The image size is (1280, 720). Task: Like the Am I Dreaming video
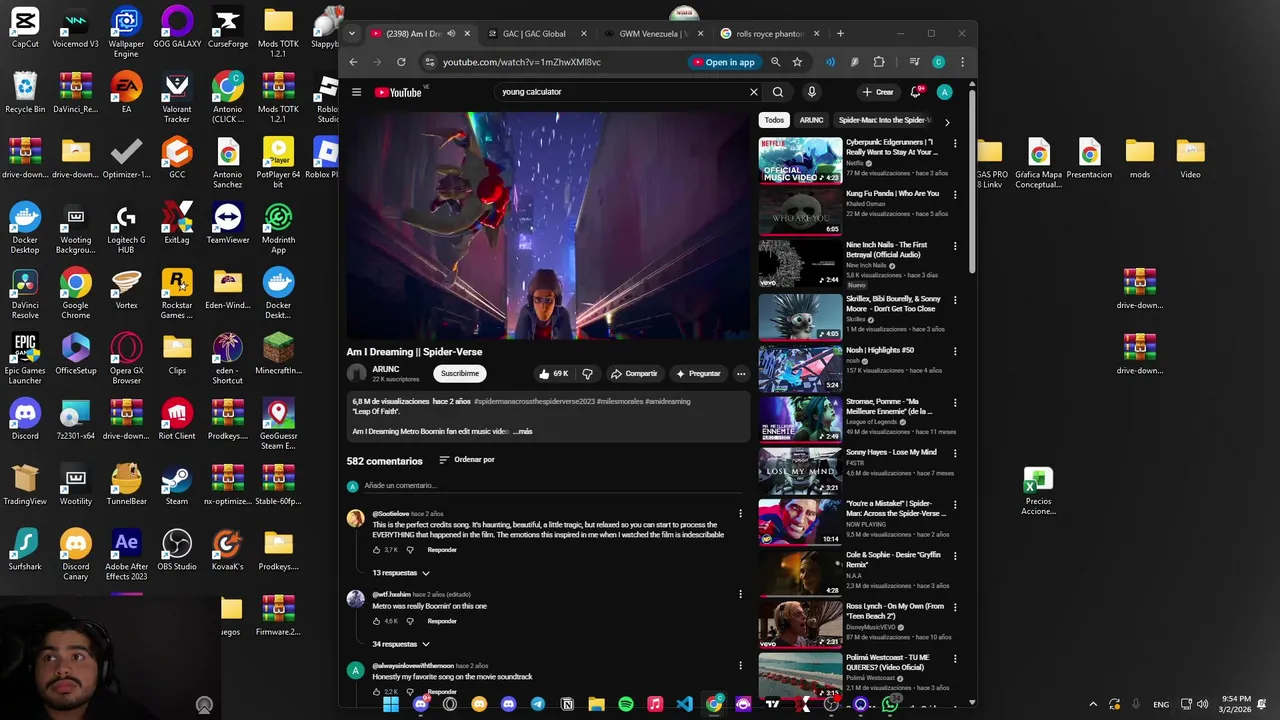pyautogui.click(x=553, y=373)
